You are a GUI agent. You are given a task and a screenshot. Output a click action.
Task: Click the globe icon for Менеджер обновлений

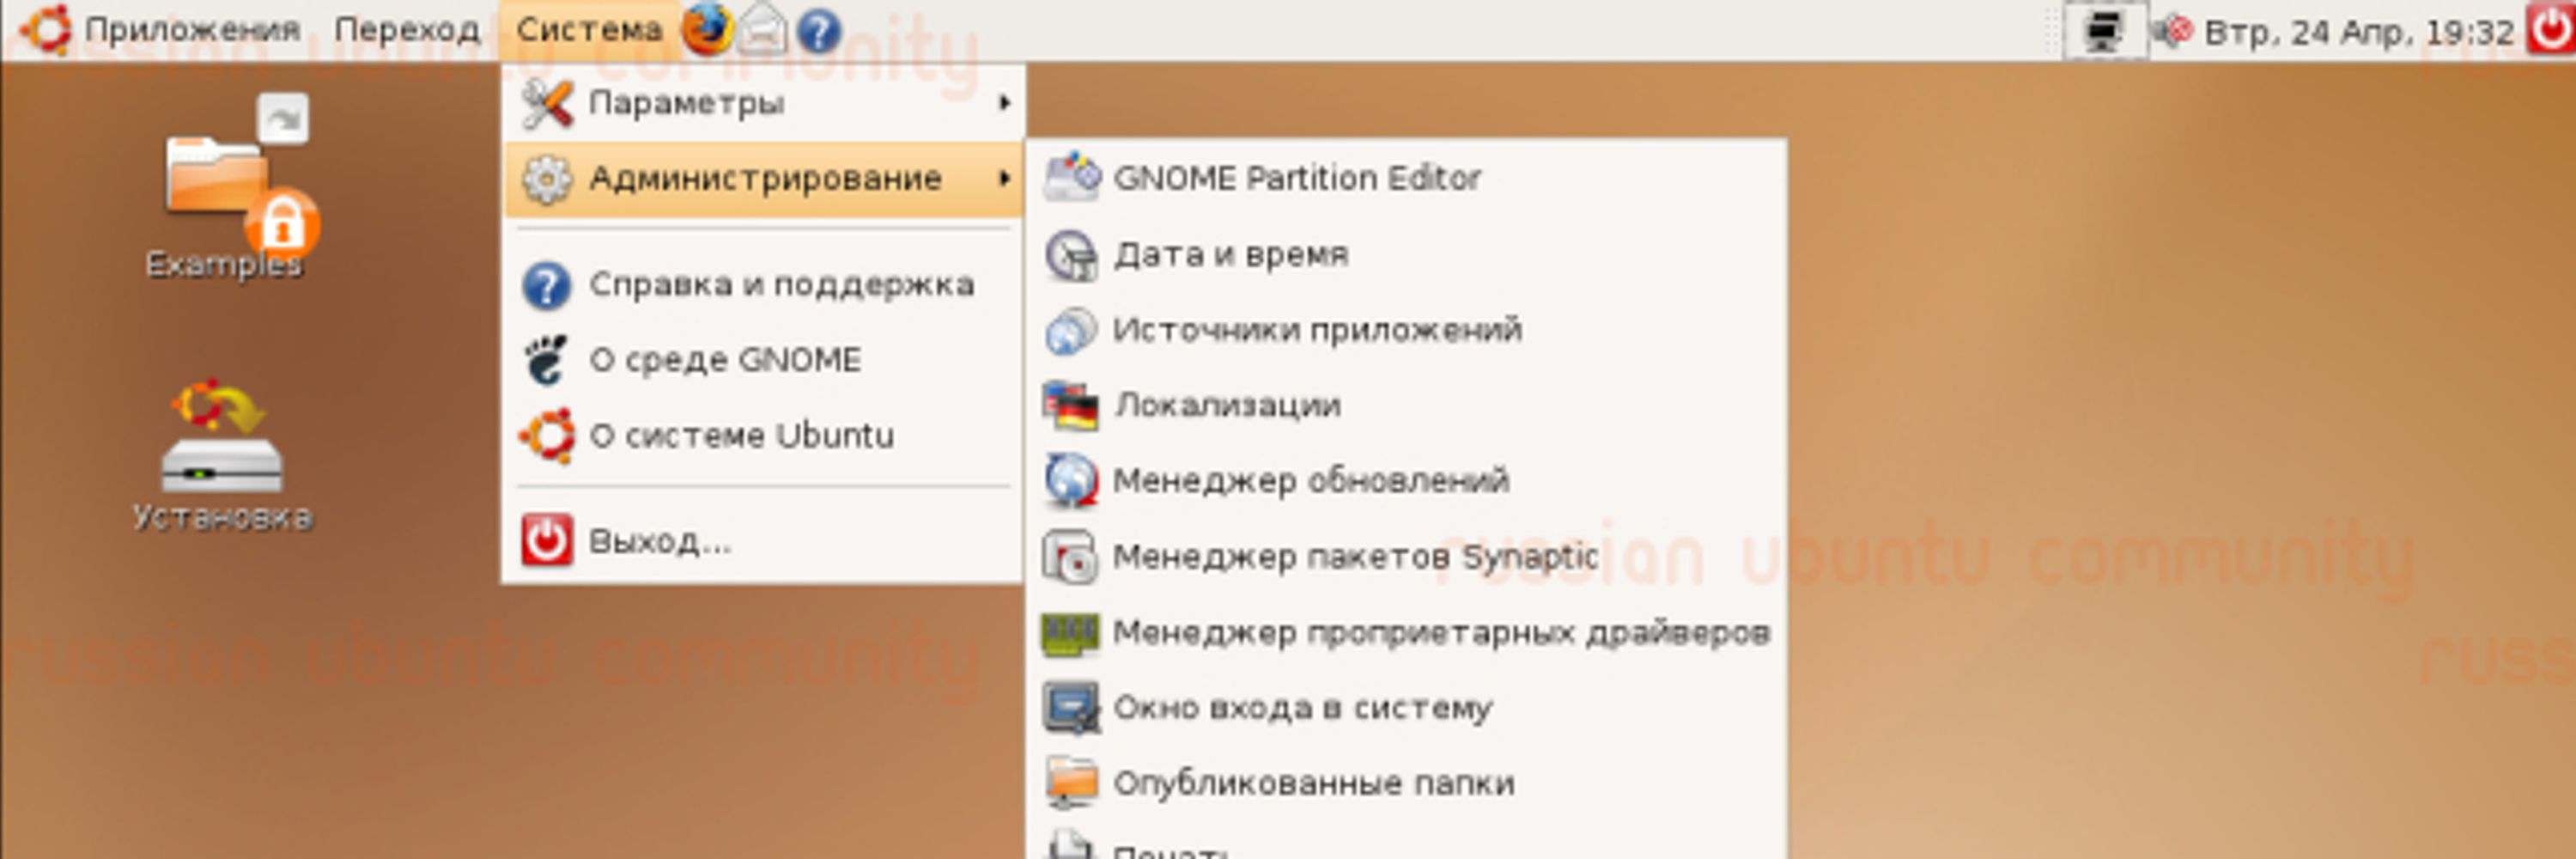click(1072, 481)
